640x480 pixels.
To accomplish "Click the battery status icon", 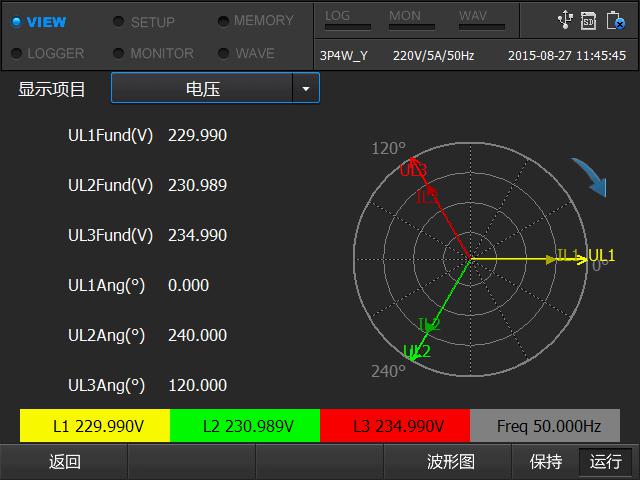I will coord(616,20).
